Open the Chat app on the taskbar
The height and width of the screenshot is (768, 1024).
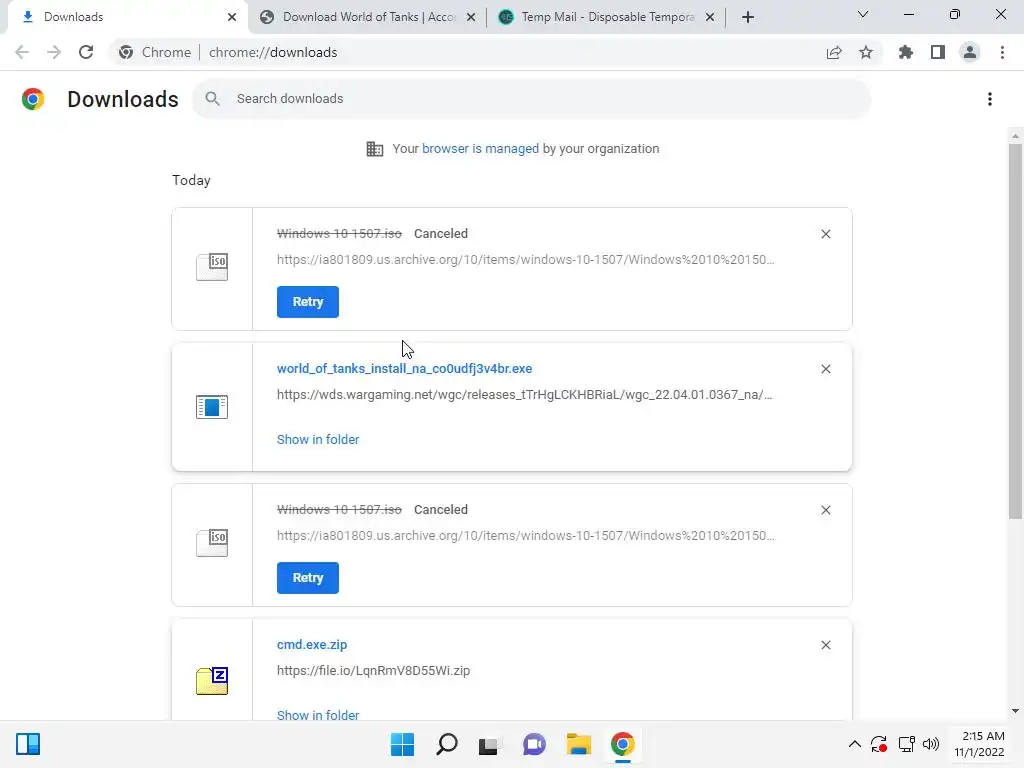pyautogui.click(x=534, y=744)
